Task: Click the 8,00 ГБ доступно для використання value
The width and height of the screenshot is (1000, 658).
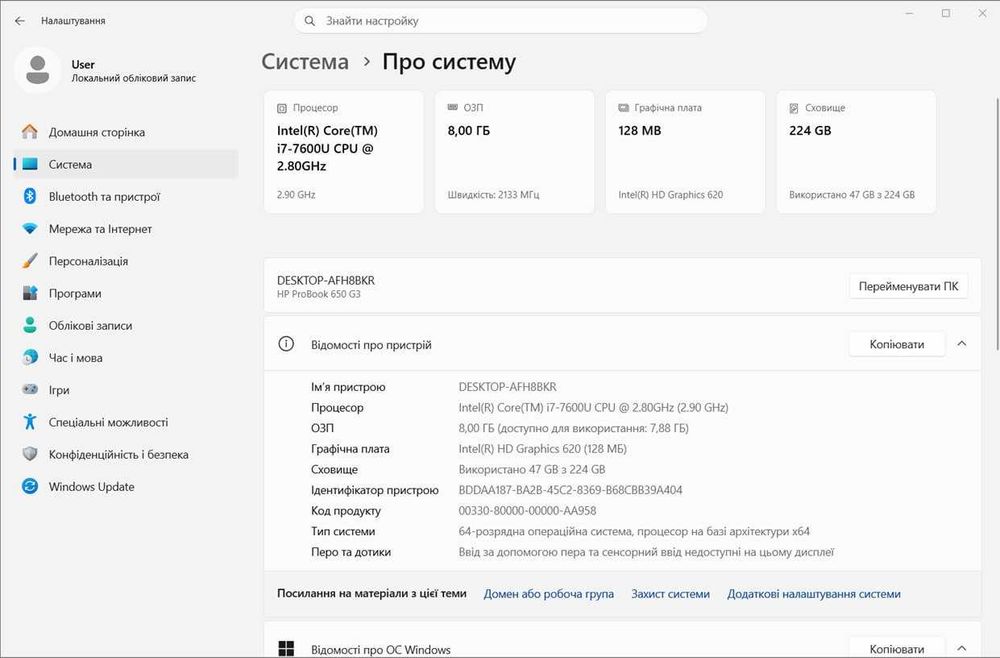Action: [x=573, y=428]
